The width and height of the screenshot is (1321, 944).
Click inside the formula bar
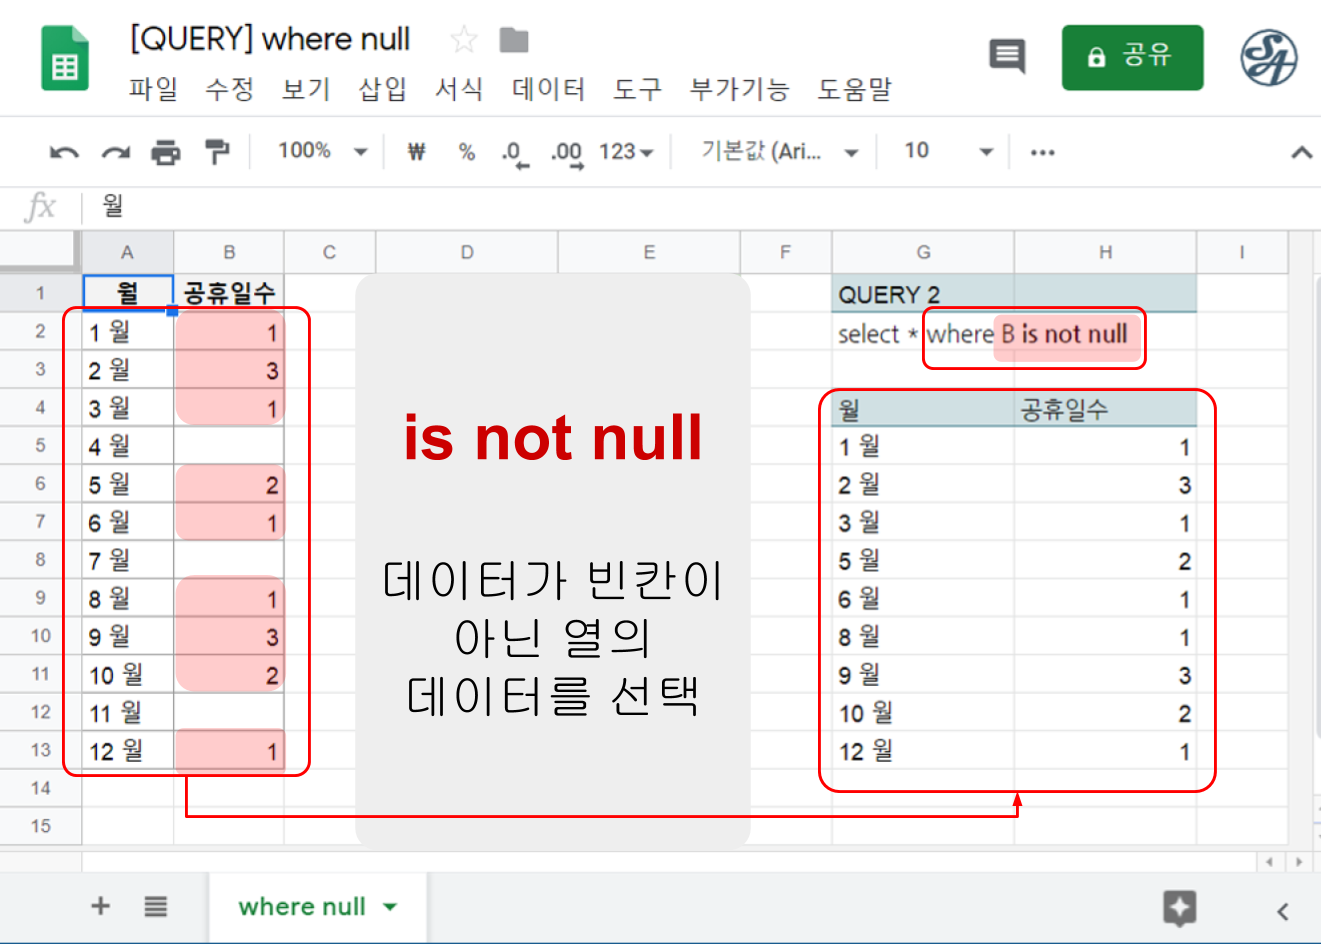[300, 207]
